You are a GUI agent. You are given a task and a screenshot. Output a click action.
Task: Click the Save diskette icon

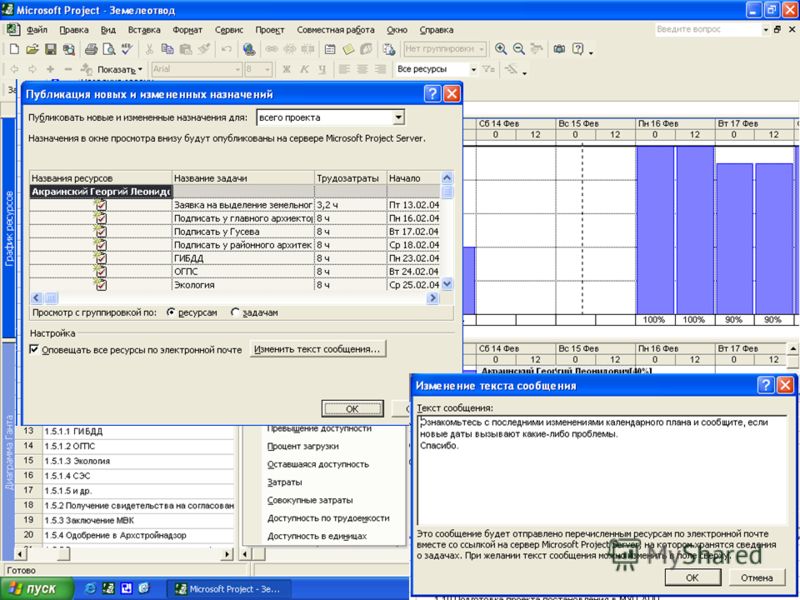click(50, 49)
